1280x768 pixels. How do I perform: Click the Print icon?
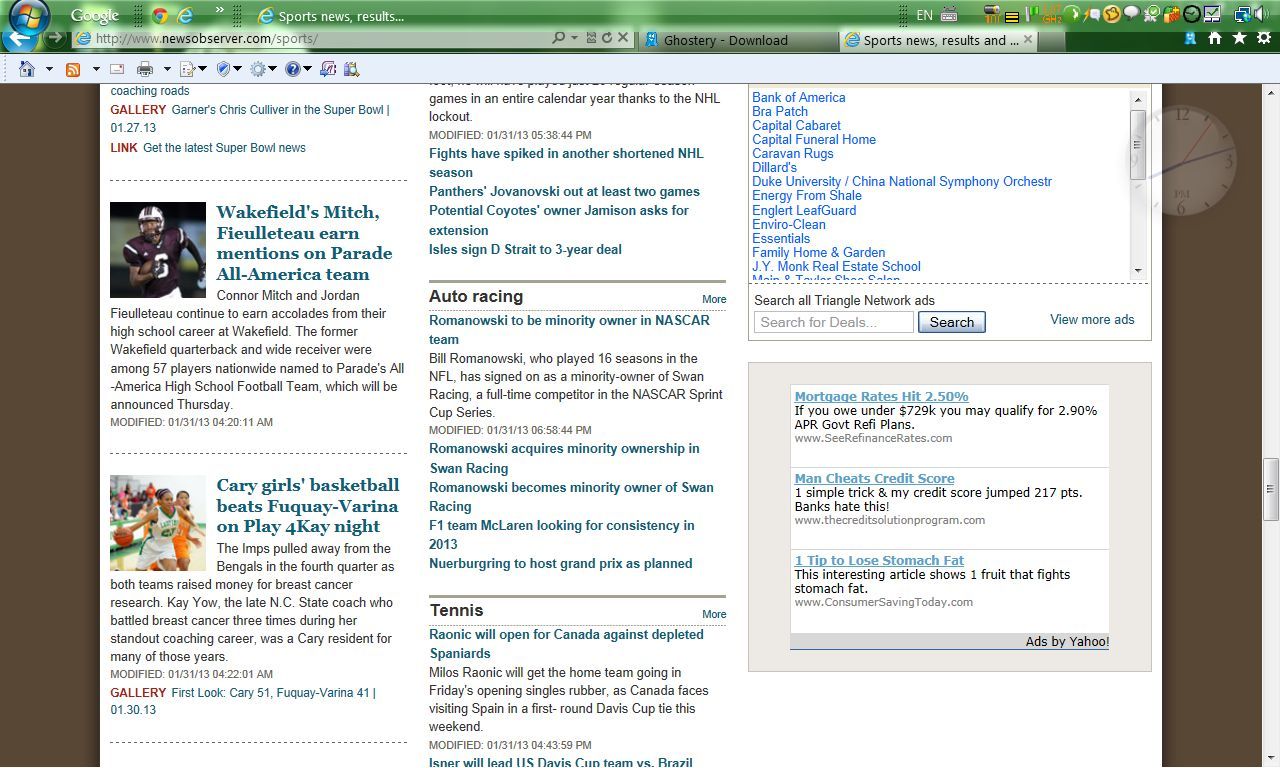(x=145, y=69)
